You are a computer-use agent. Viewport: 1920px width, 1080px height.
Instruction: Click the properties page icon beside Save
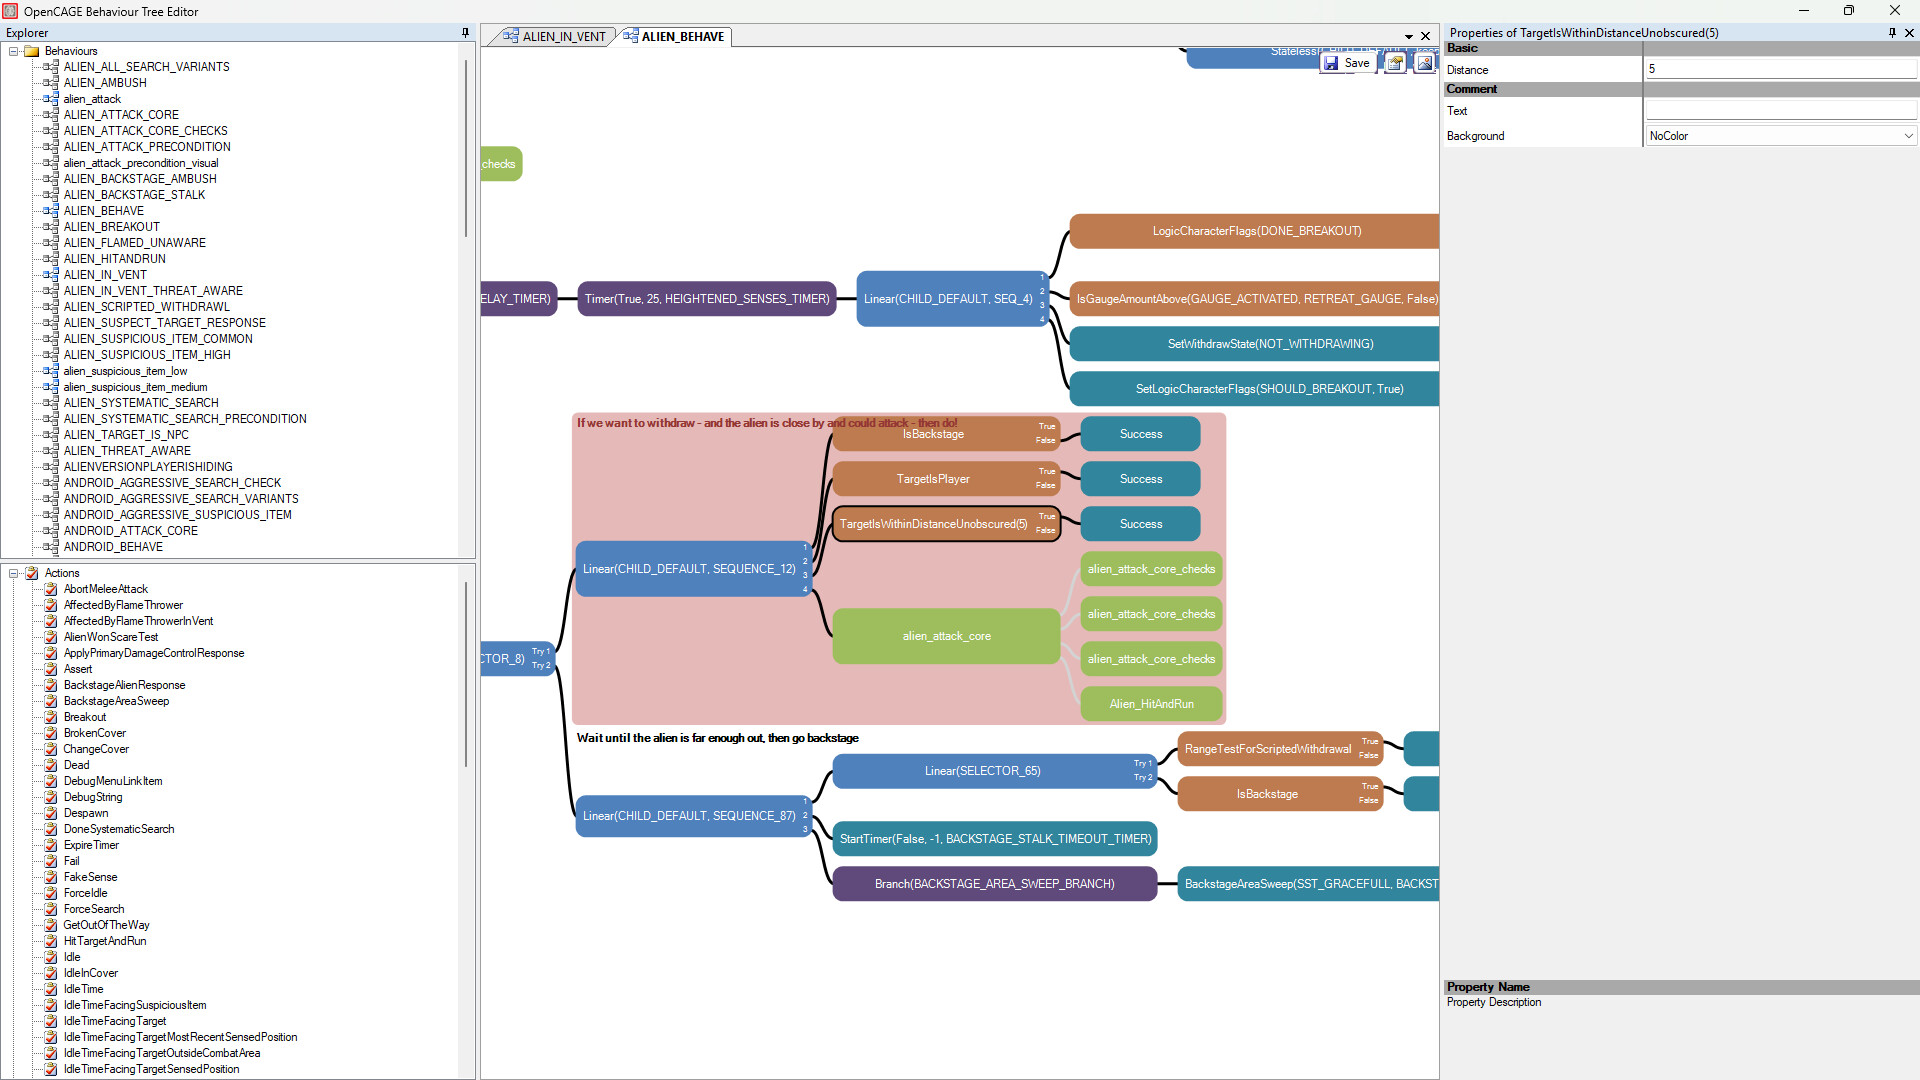click(1395, 63)
